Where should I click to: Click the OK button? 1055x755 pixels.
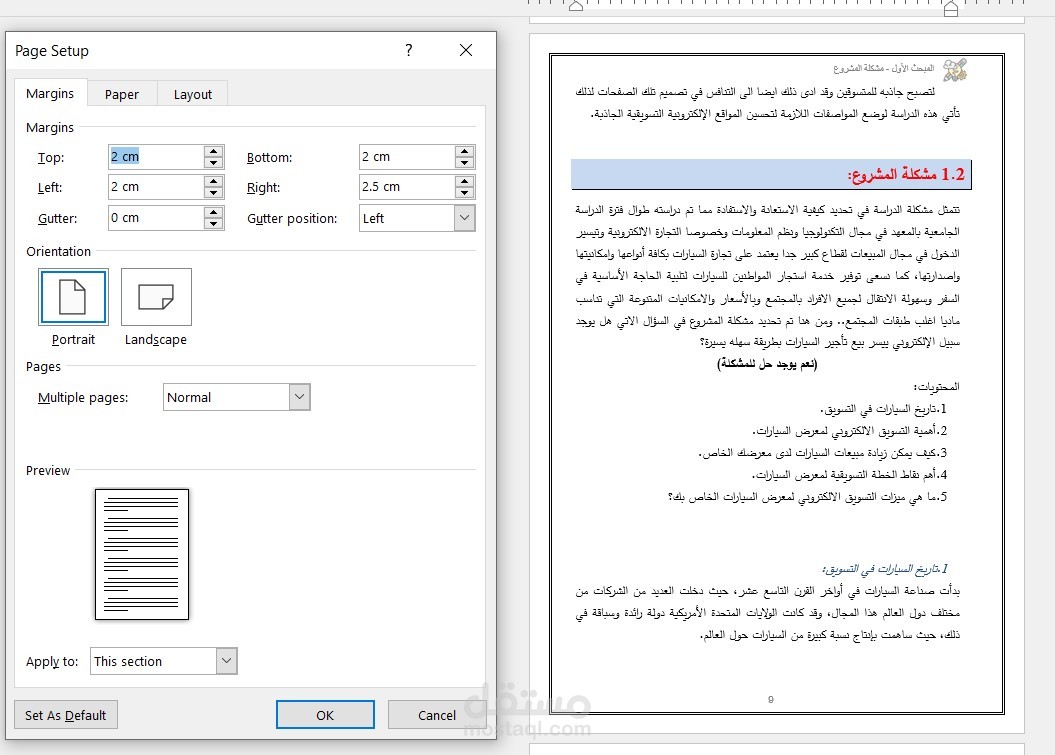coord(325,715)
